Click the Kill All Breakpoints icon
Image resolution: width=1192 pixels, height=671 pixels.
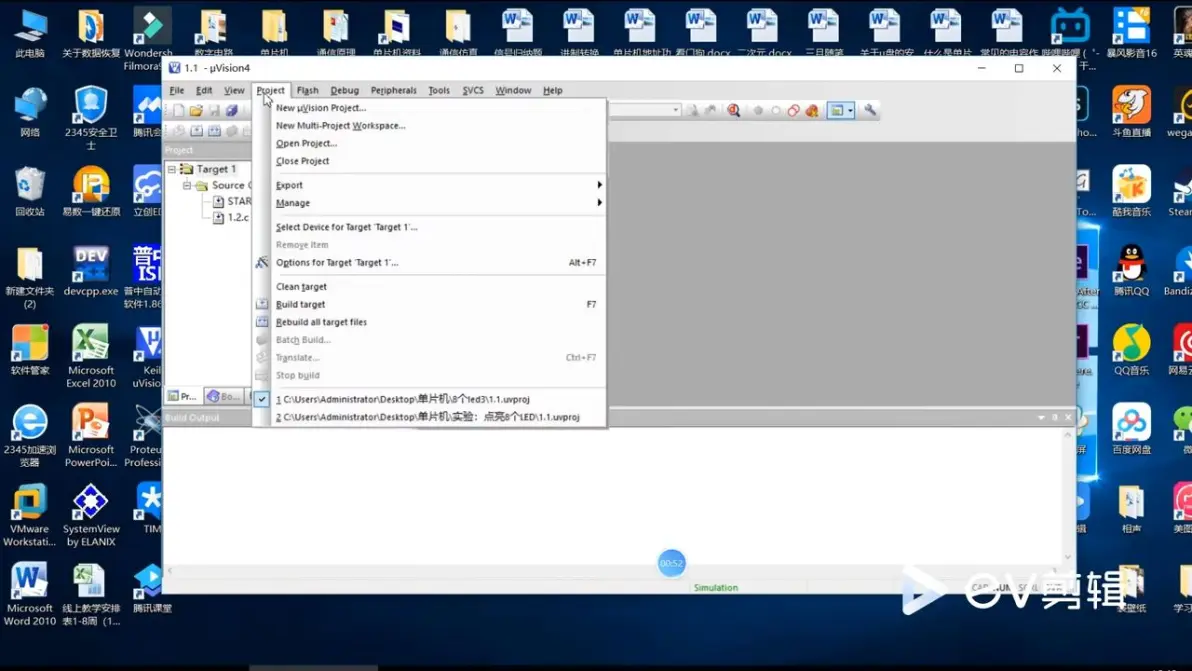point(812,111)
